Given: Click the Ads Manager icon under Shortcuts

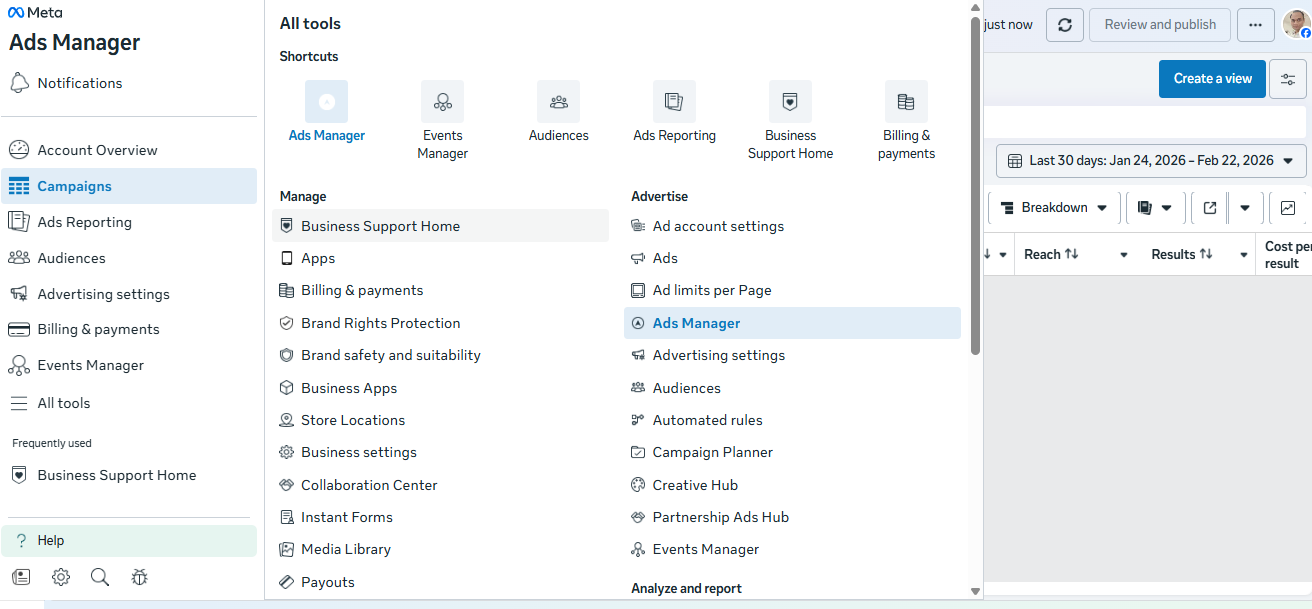Looking at the screenshot, I should click(x=326, y=102).
